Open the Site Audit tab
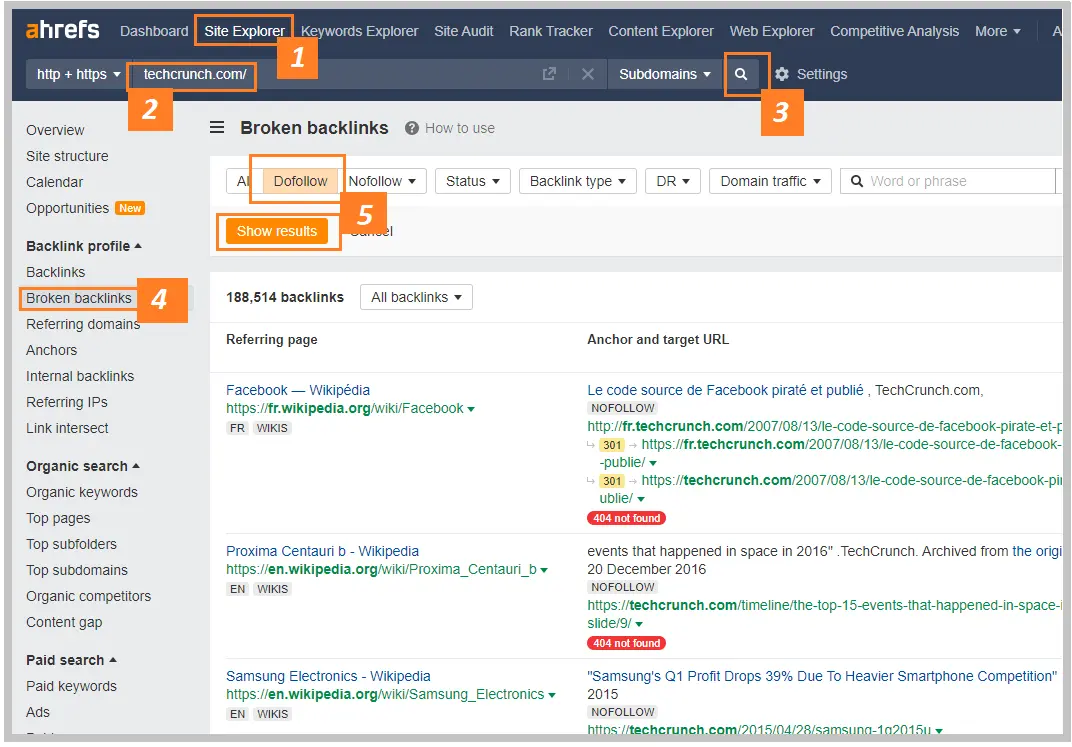The image size is (1072, 747). coord(464,31)
